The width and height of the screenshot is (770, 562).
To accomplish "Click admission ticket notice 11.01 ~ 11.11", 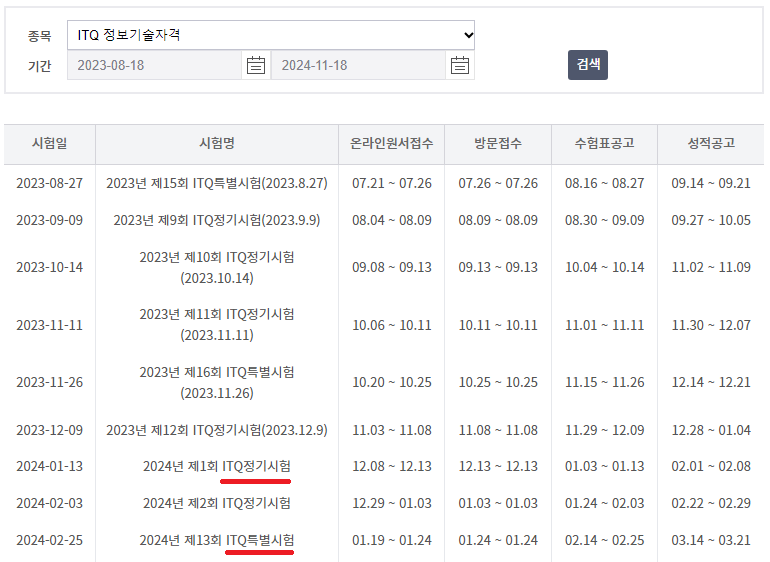I will 605,325.
